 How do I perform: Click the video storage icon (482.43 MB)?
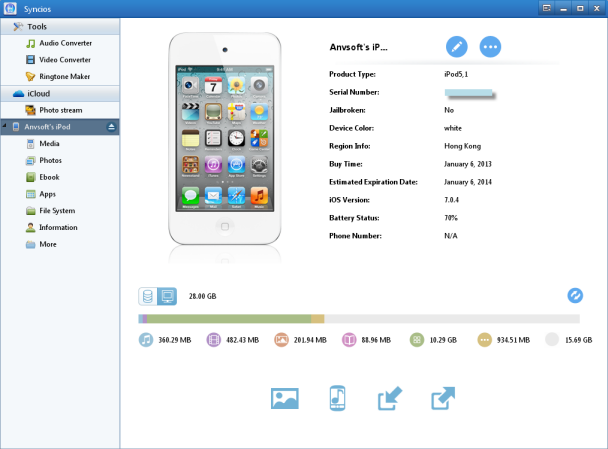214,340
